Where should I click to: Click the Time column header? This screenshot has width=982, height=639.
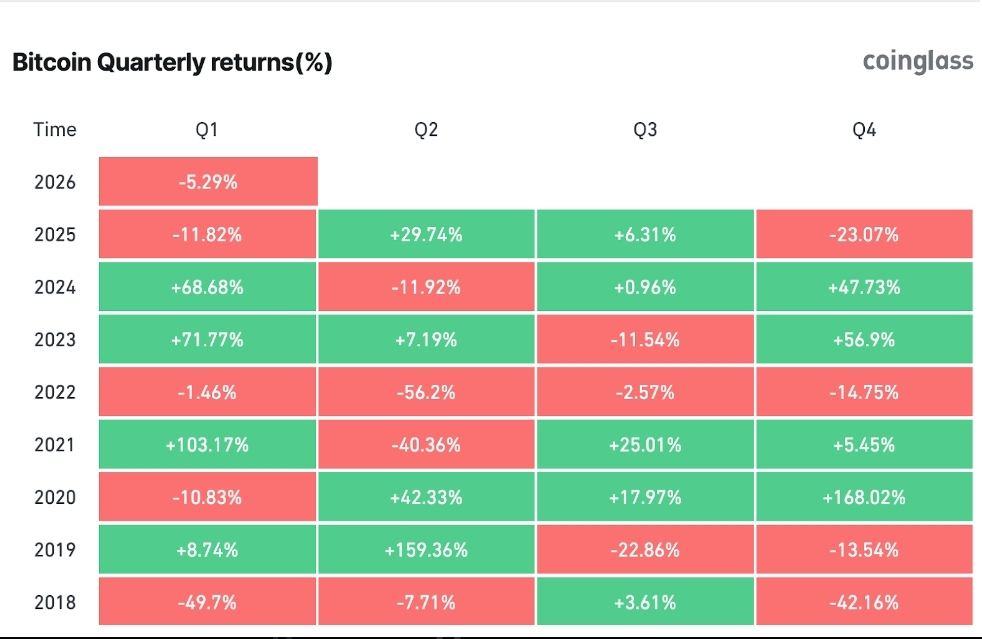(54, 130)
